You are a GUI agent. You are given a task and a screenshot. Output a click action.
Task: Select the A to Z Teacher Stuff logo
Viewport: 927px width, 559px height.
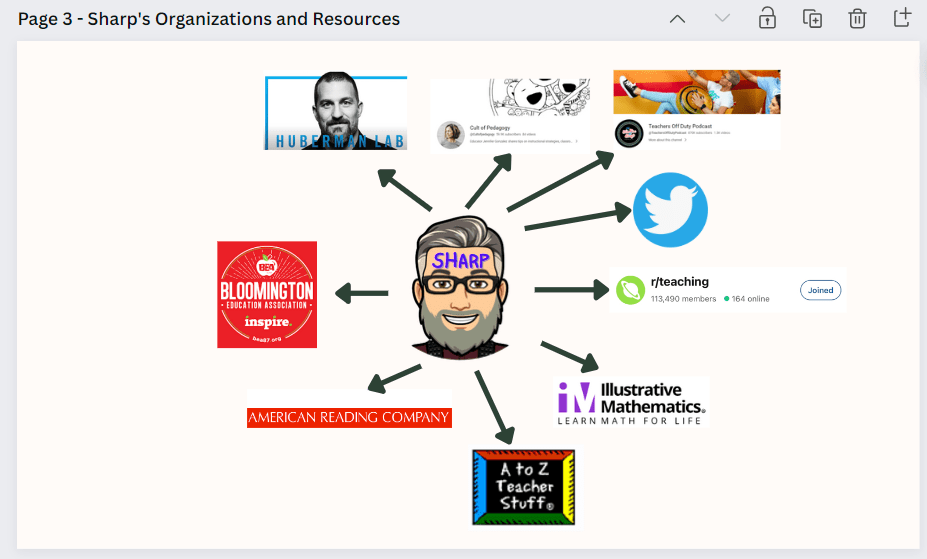coord(523,488)
